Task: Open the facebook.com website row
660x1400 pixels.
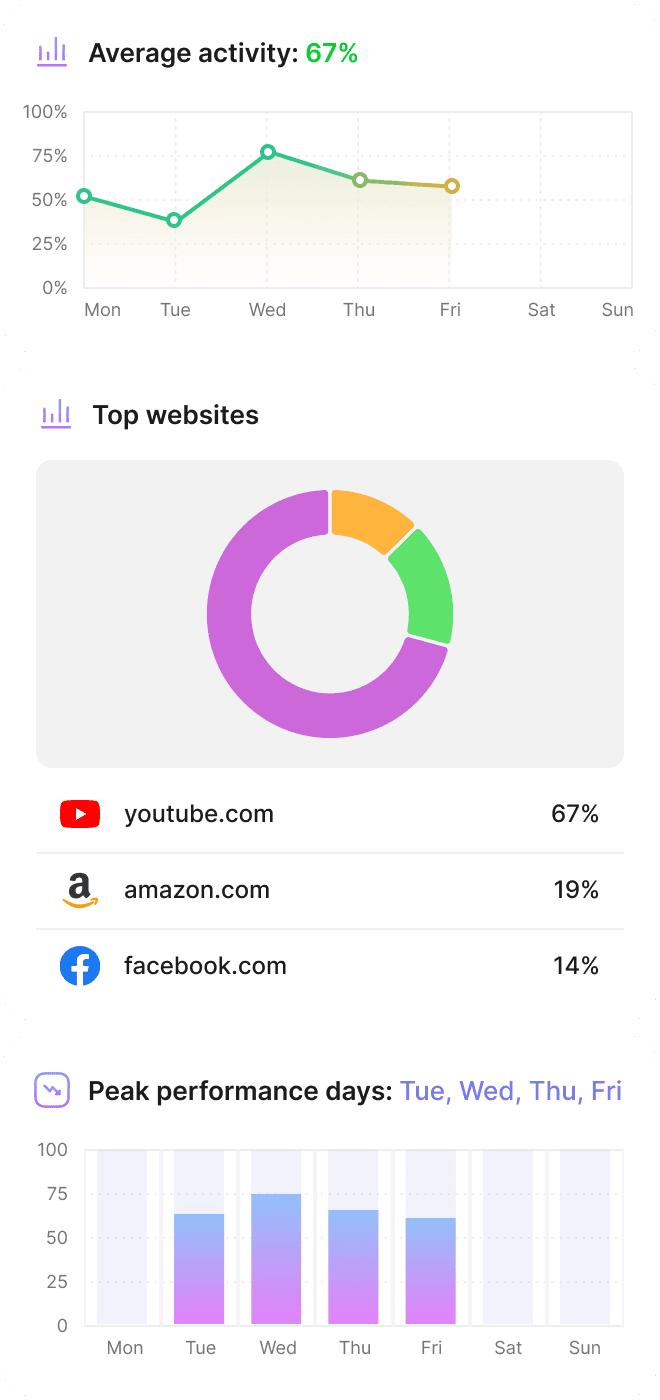Action: pos(330,966)
